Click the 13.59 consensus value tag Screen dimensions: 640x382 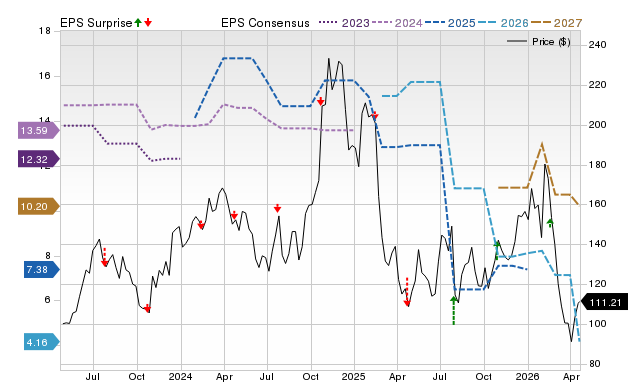point(38,131)
